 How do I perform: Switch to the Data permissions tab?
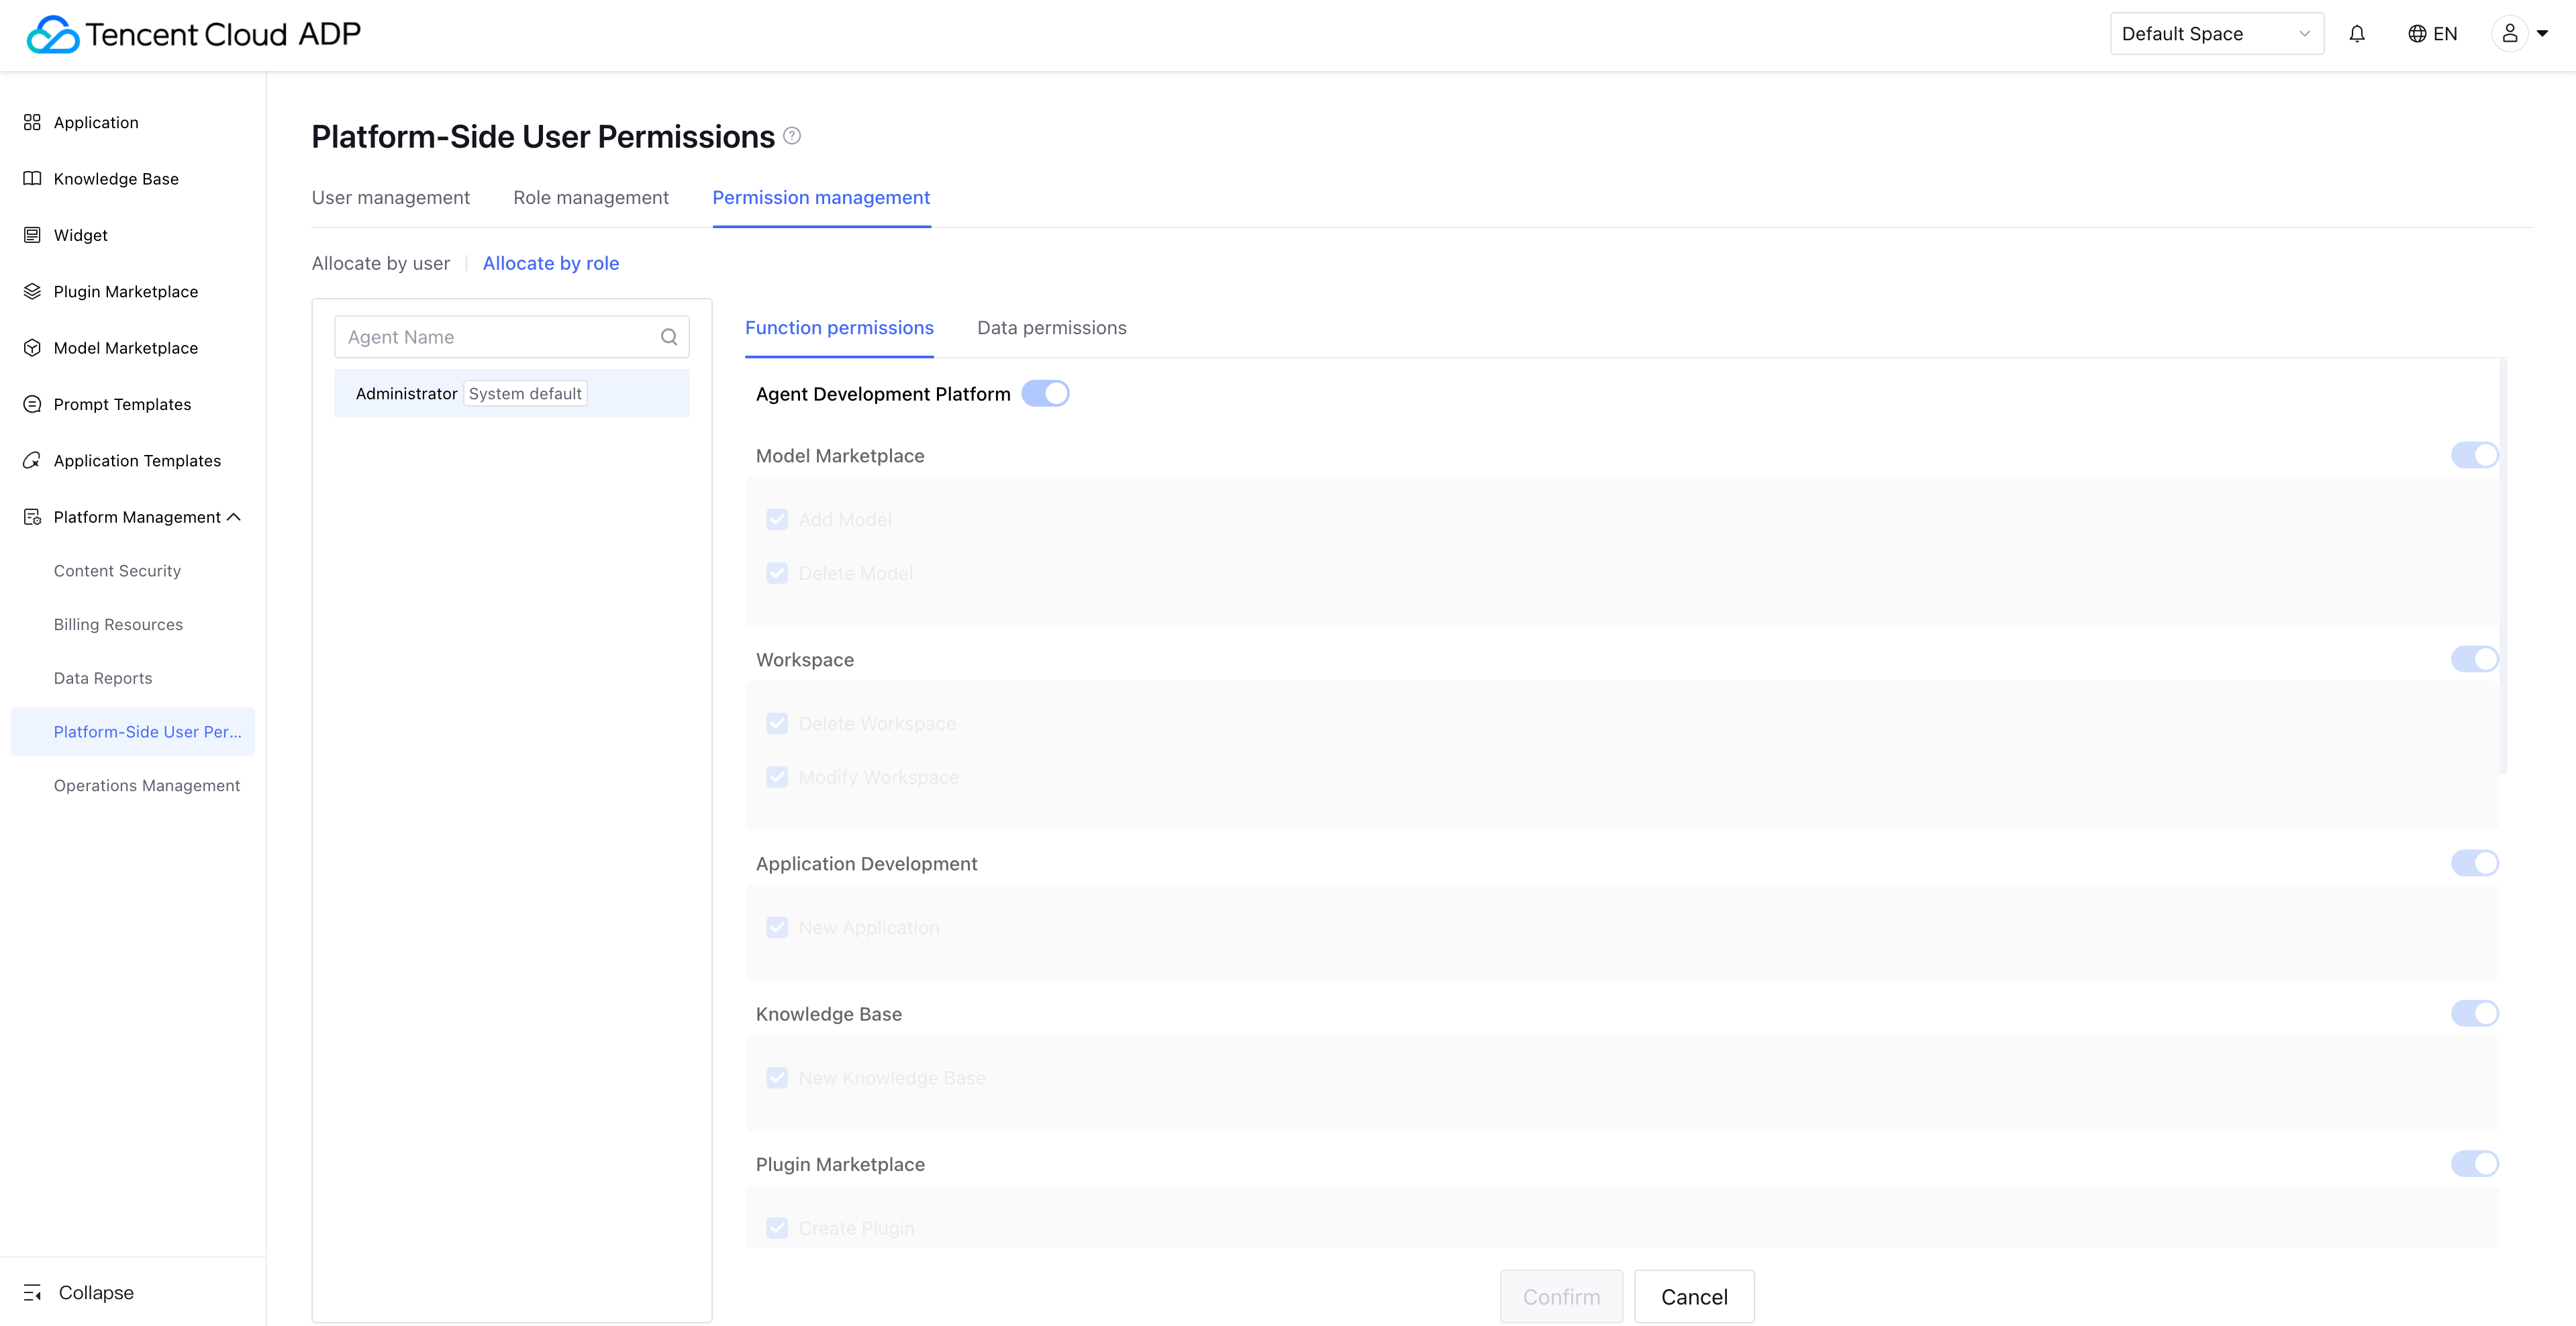pyautogui.click(x=1051, y=328)
